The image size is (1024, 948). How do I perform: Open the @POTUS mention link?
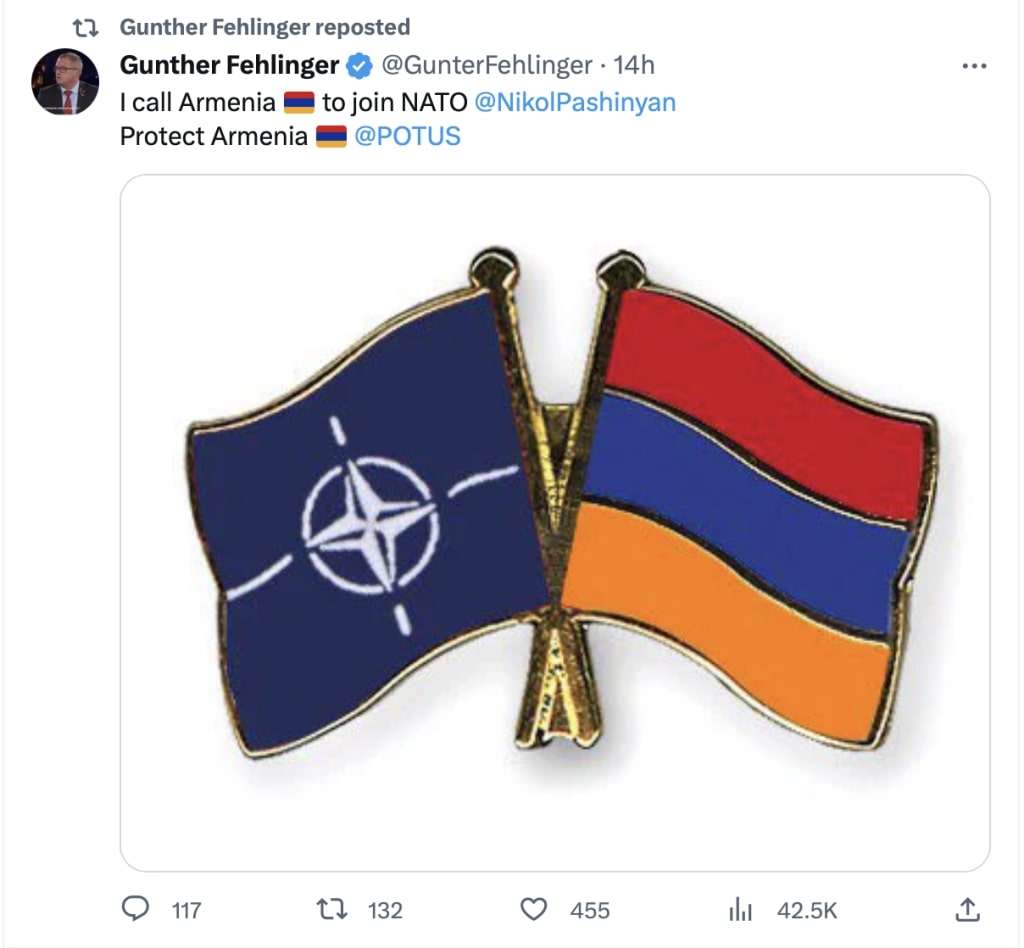click(x=408, y=136)
